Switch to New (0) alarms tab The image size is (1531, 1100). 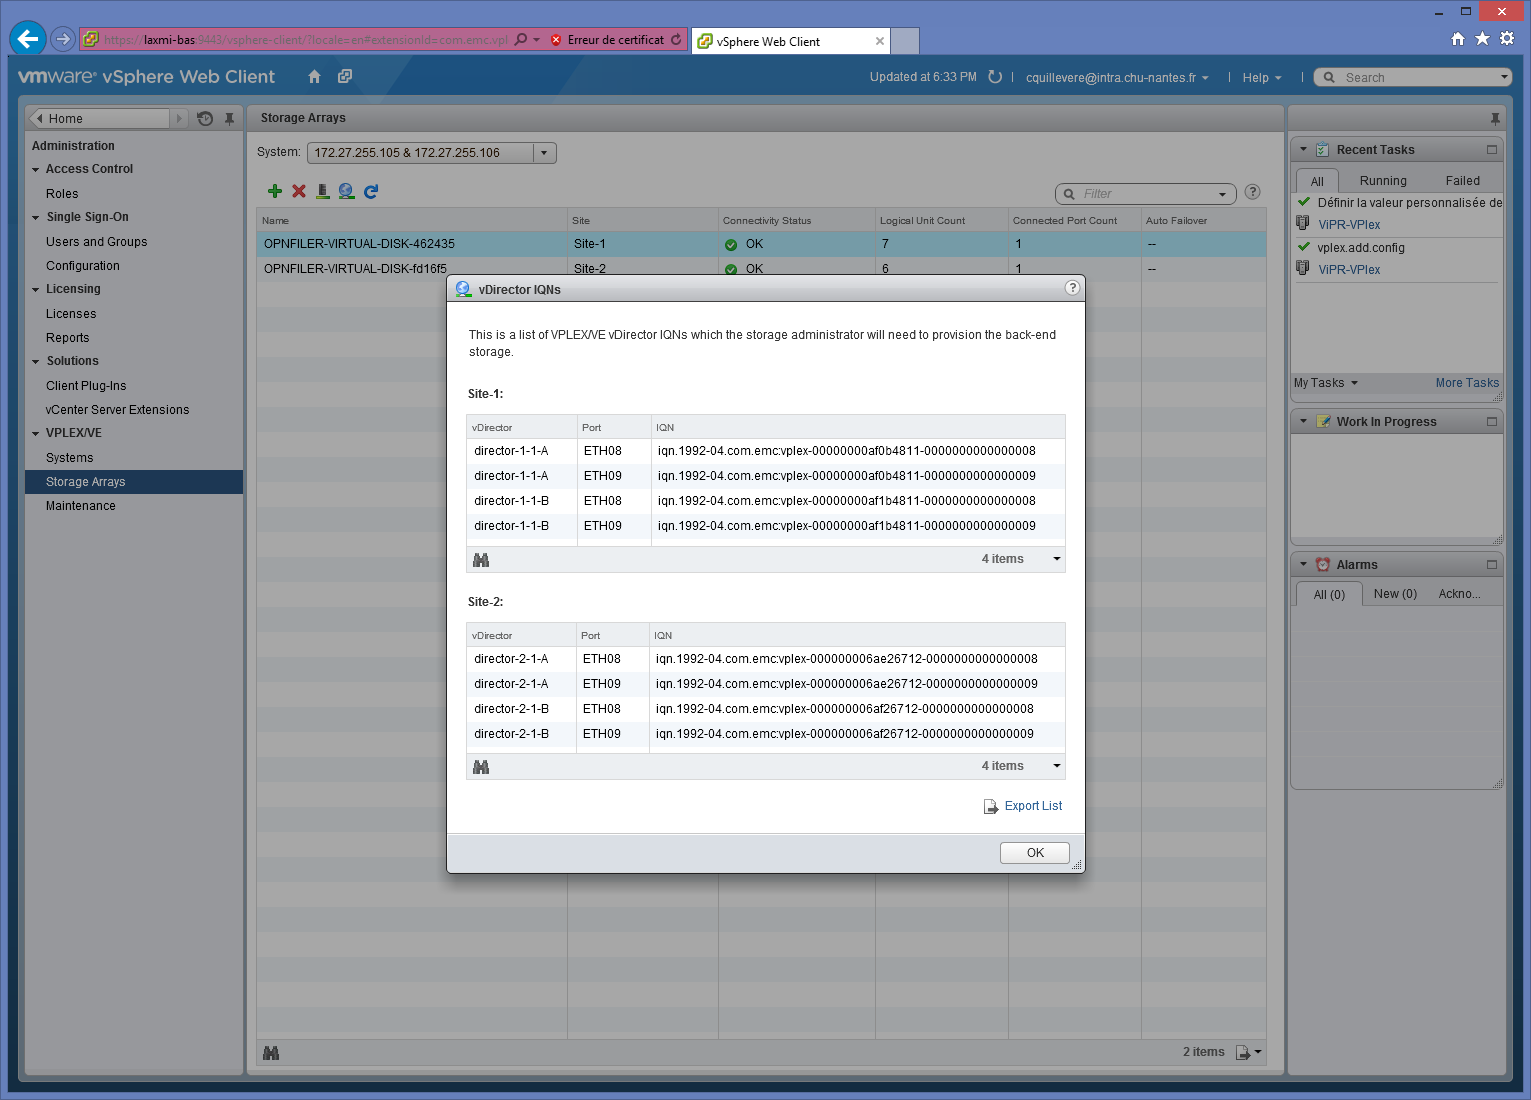(1395, 594)
